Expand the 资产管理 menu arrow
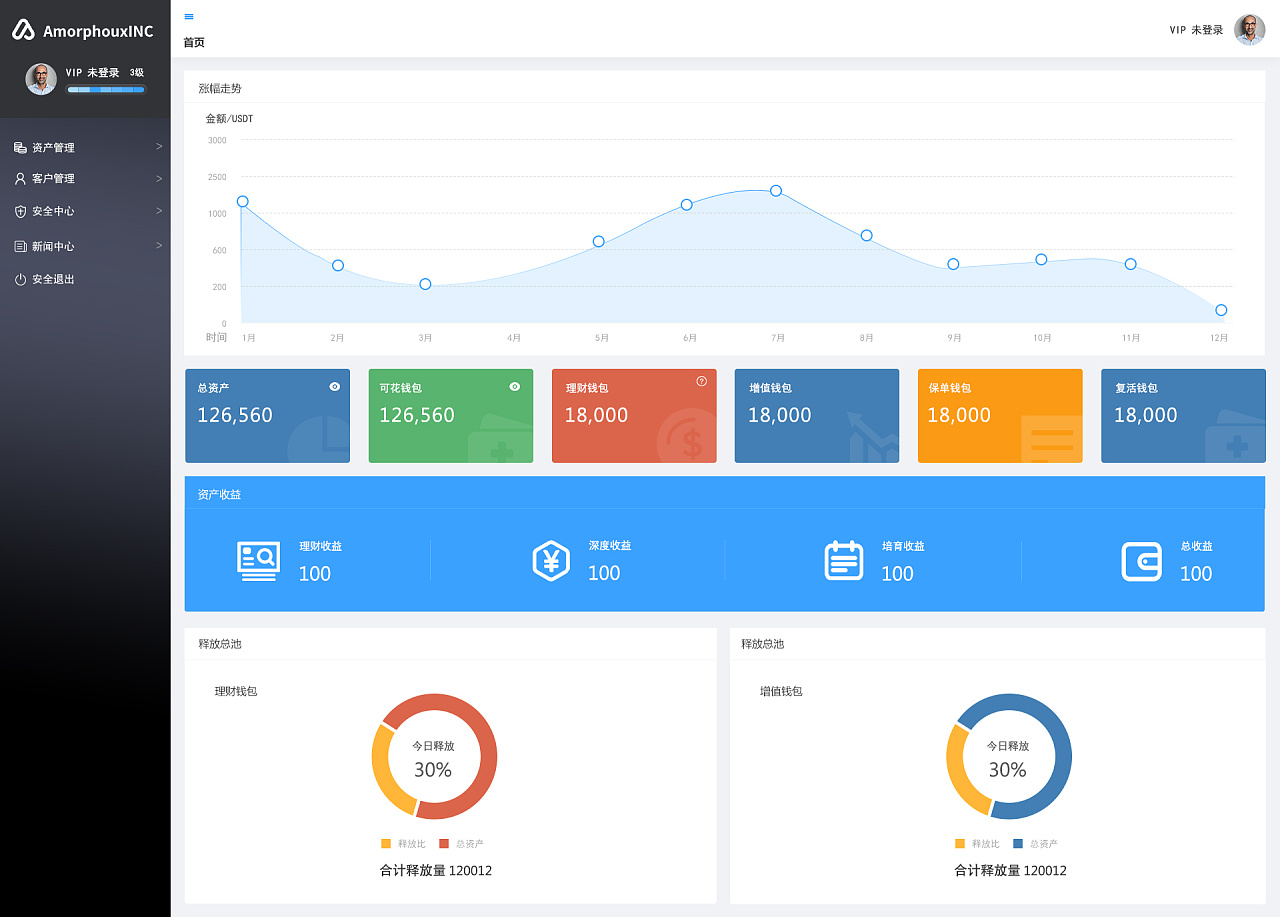This screenshot has height=917, width=1280. click(x=159, y=146)
